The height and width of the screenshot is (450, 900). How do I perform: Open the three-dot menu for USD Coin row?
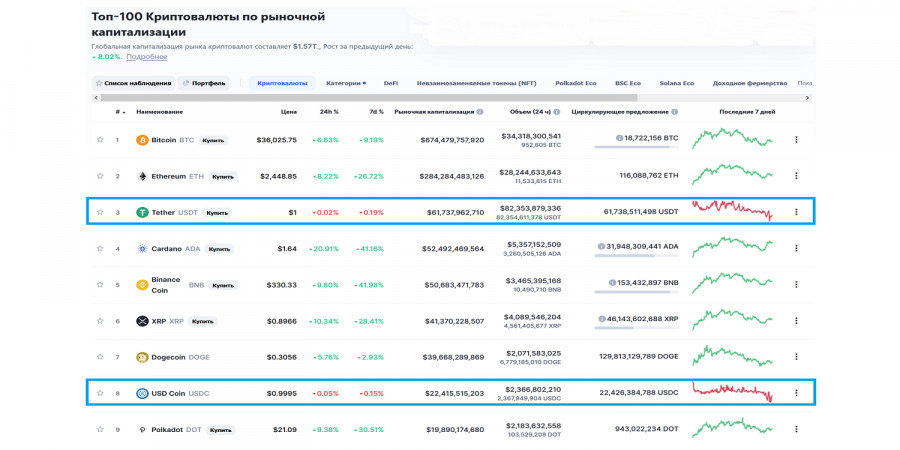click(x=796, y=393)
